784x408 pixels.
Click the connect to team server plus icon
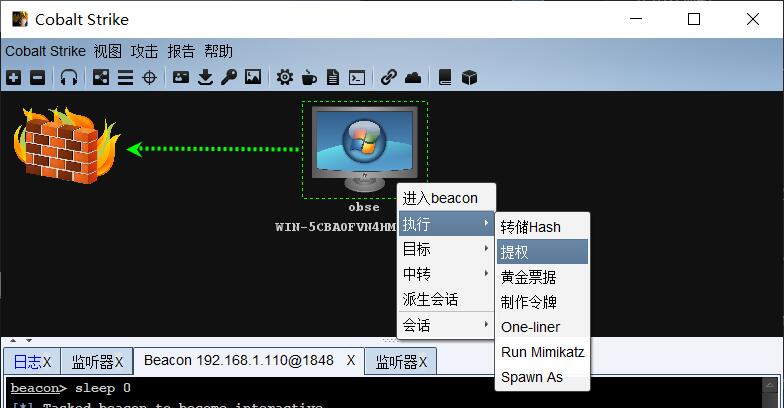[14, 77]
